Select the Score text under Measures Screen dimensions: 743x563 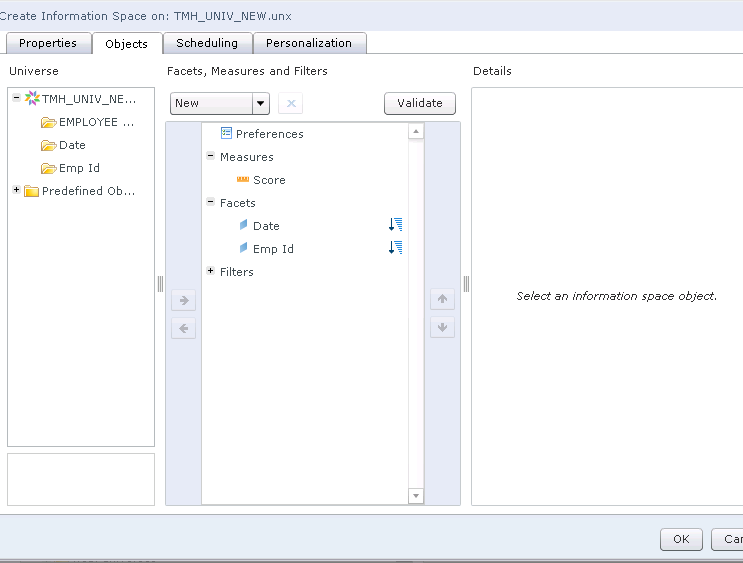(x=270, y=180)
